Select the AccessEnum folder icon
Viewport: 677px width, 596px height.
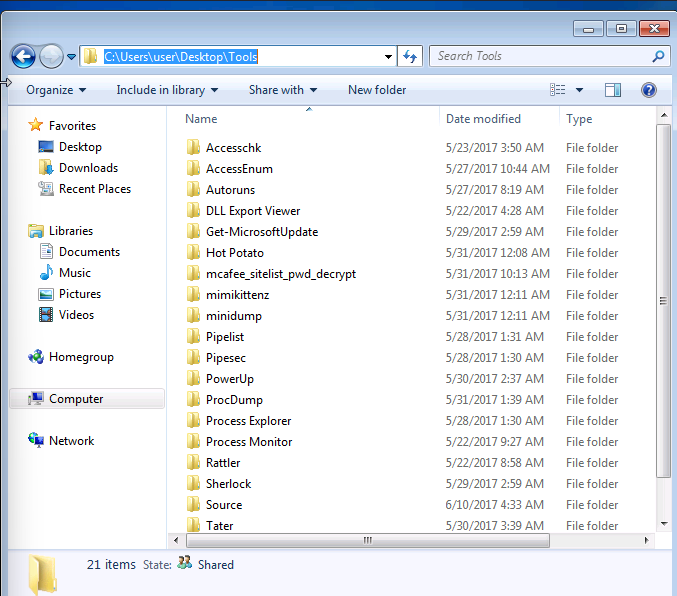pos(193,168)
